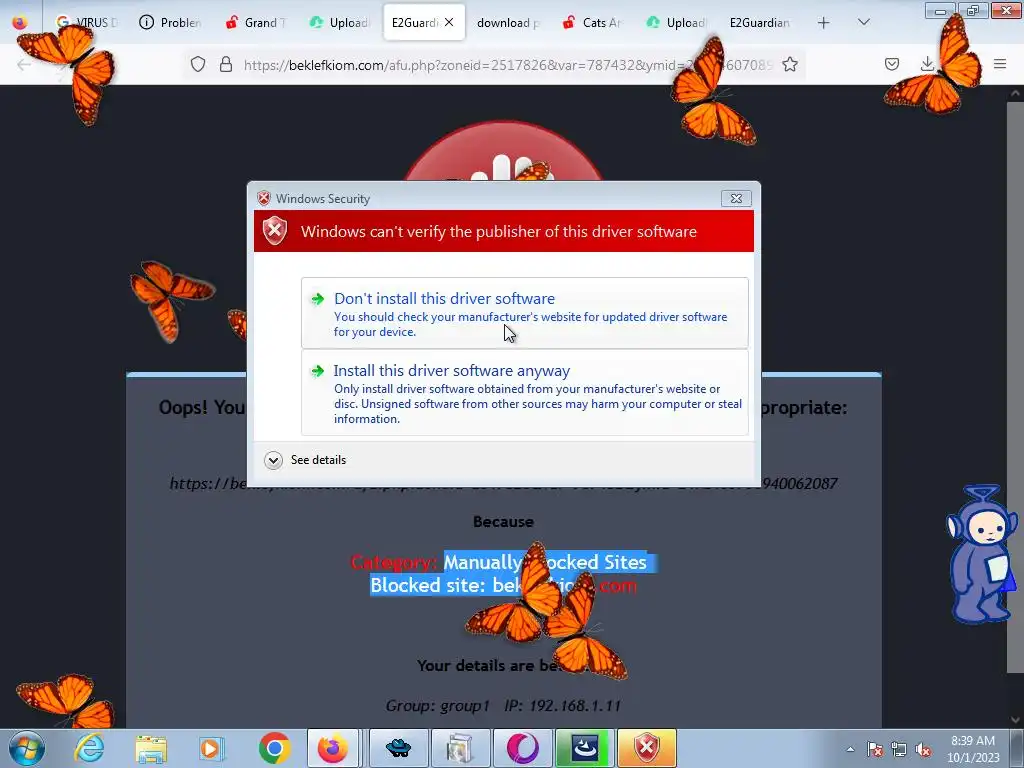
Task: Show hidden system tray icons
Action: pos(850,749)
